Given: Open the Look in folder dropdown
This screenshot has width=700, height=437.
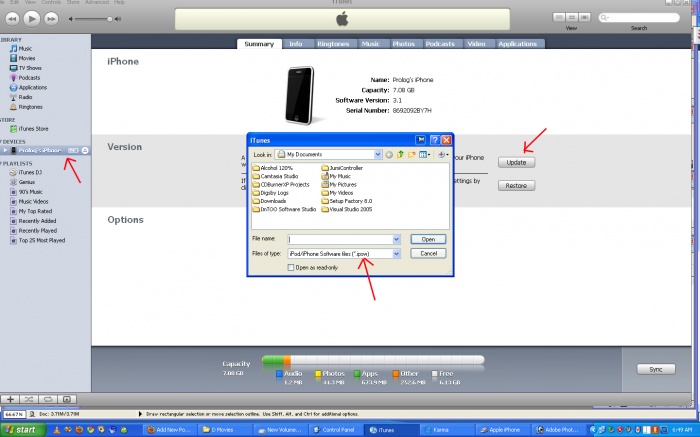Looking at the screenshot, I should point(378,154).
